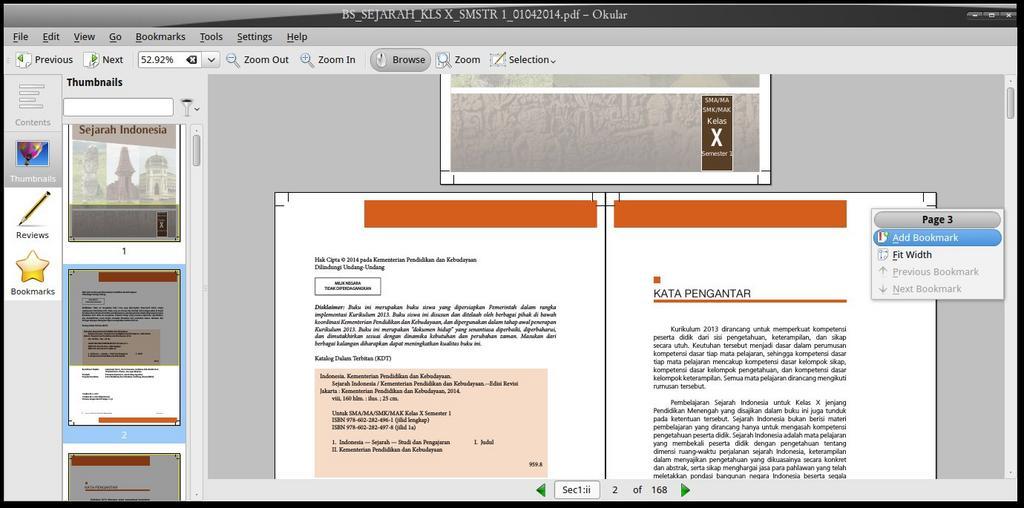The height and width of the screenshot is (508, 1024).
Task: Toggle the Thumbnails sidebar tab
Action: click(32, 160)
